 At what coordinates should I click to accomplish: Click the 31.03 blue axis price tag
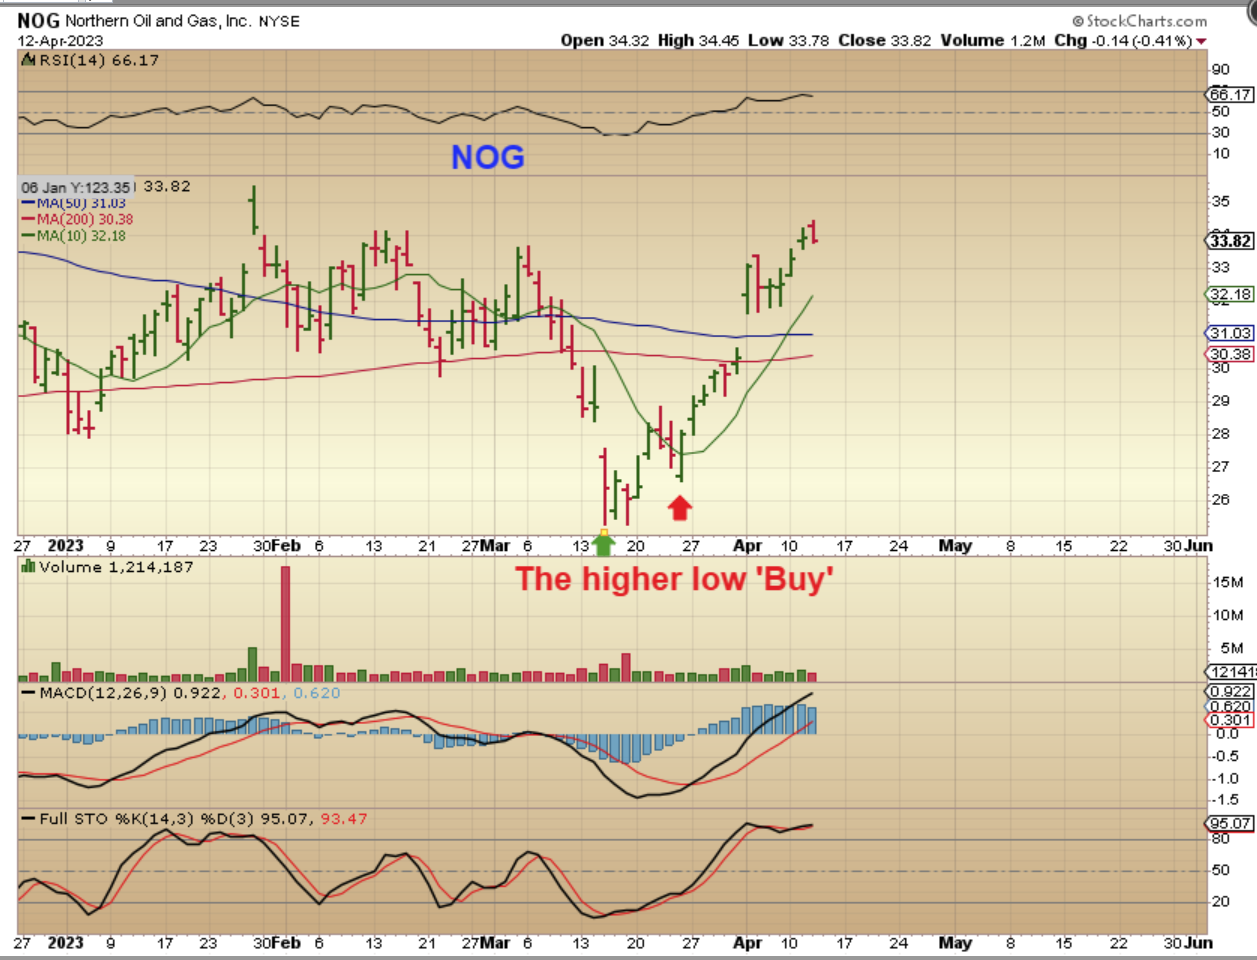pos(1230,333)
